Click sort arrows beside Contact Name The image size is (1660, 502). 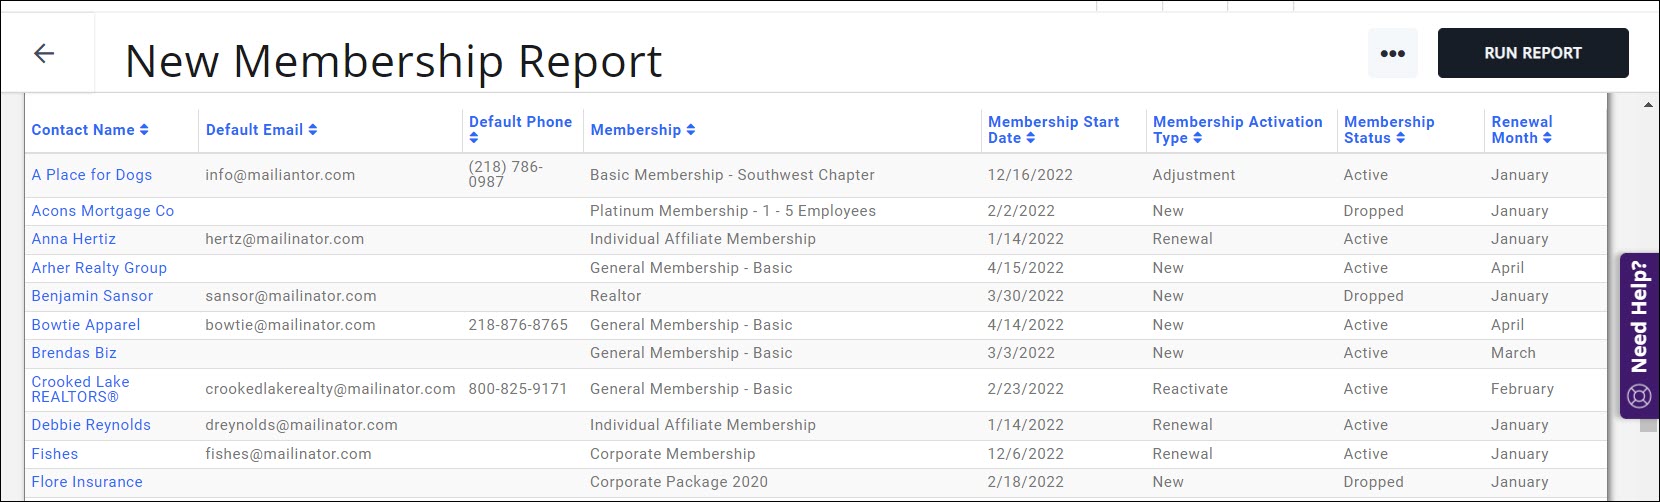(144, 130)
